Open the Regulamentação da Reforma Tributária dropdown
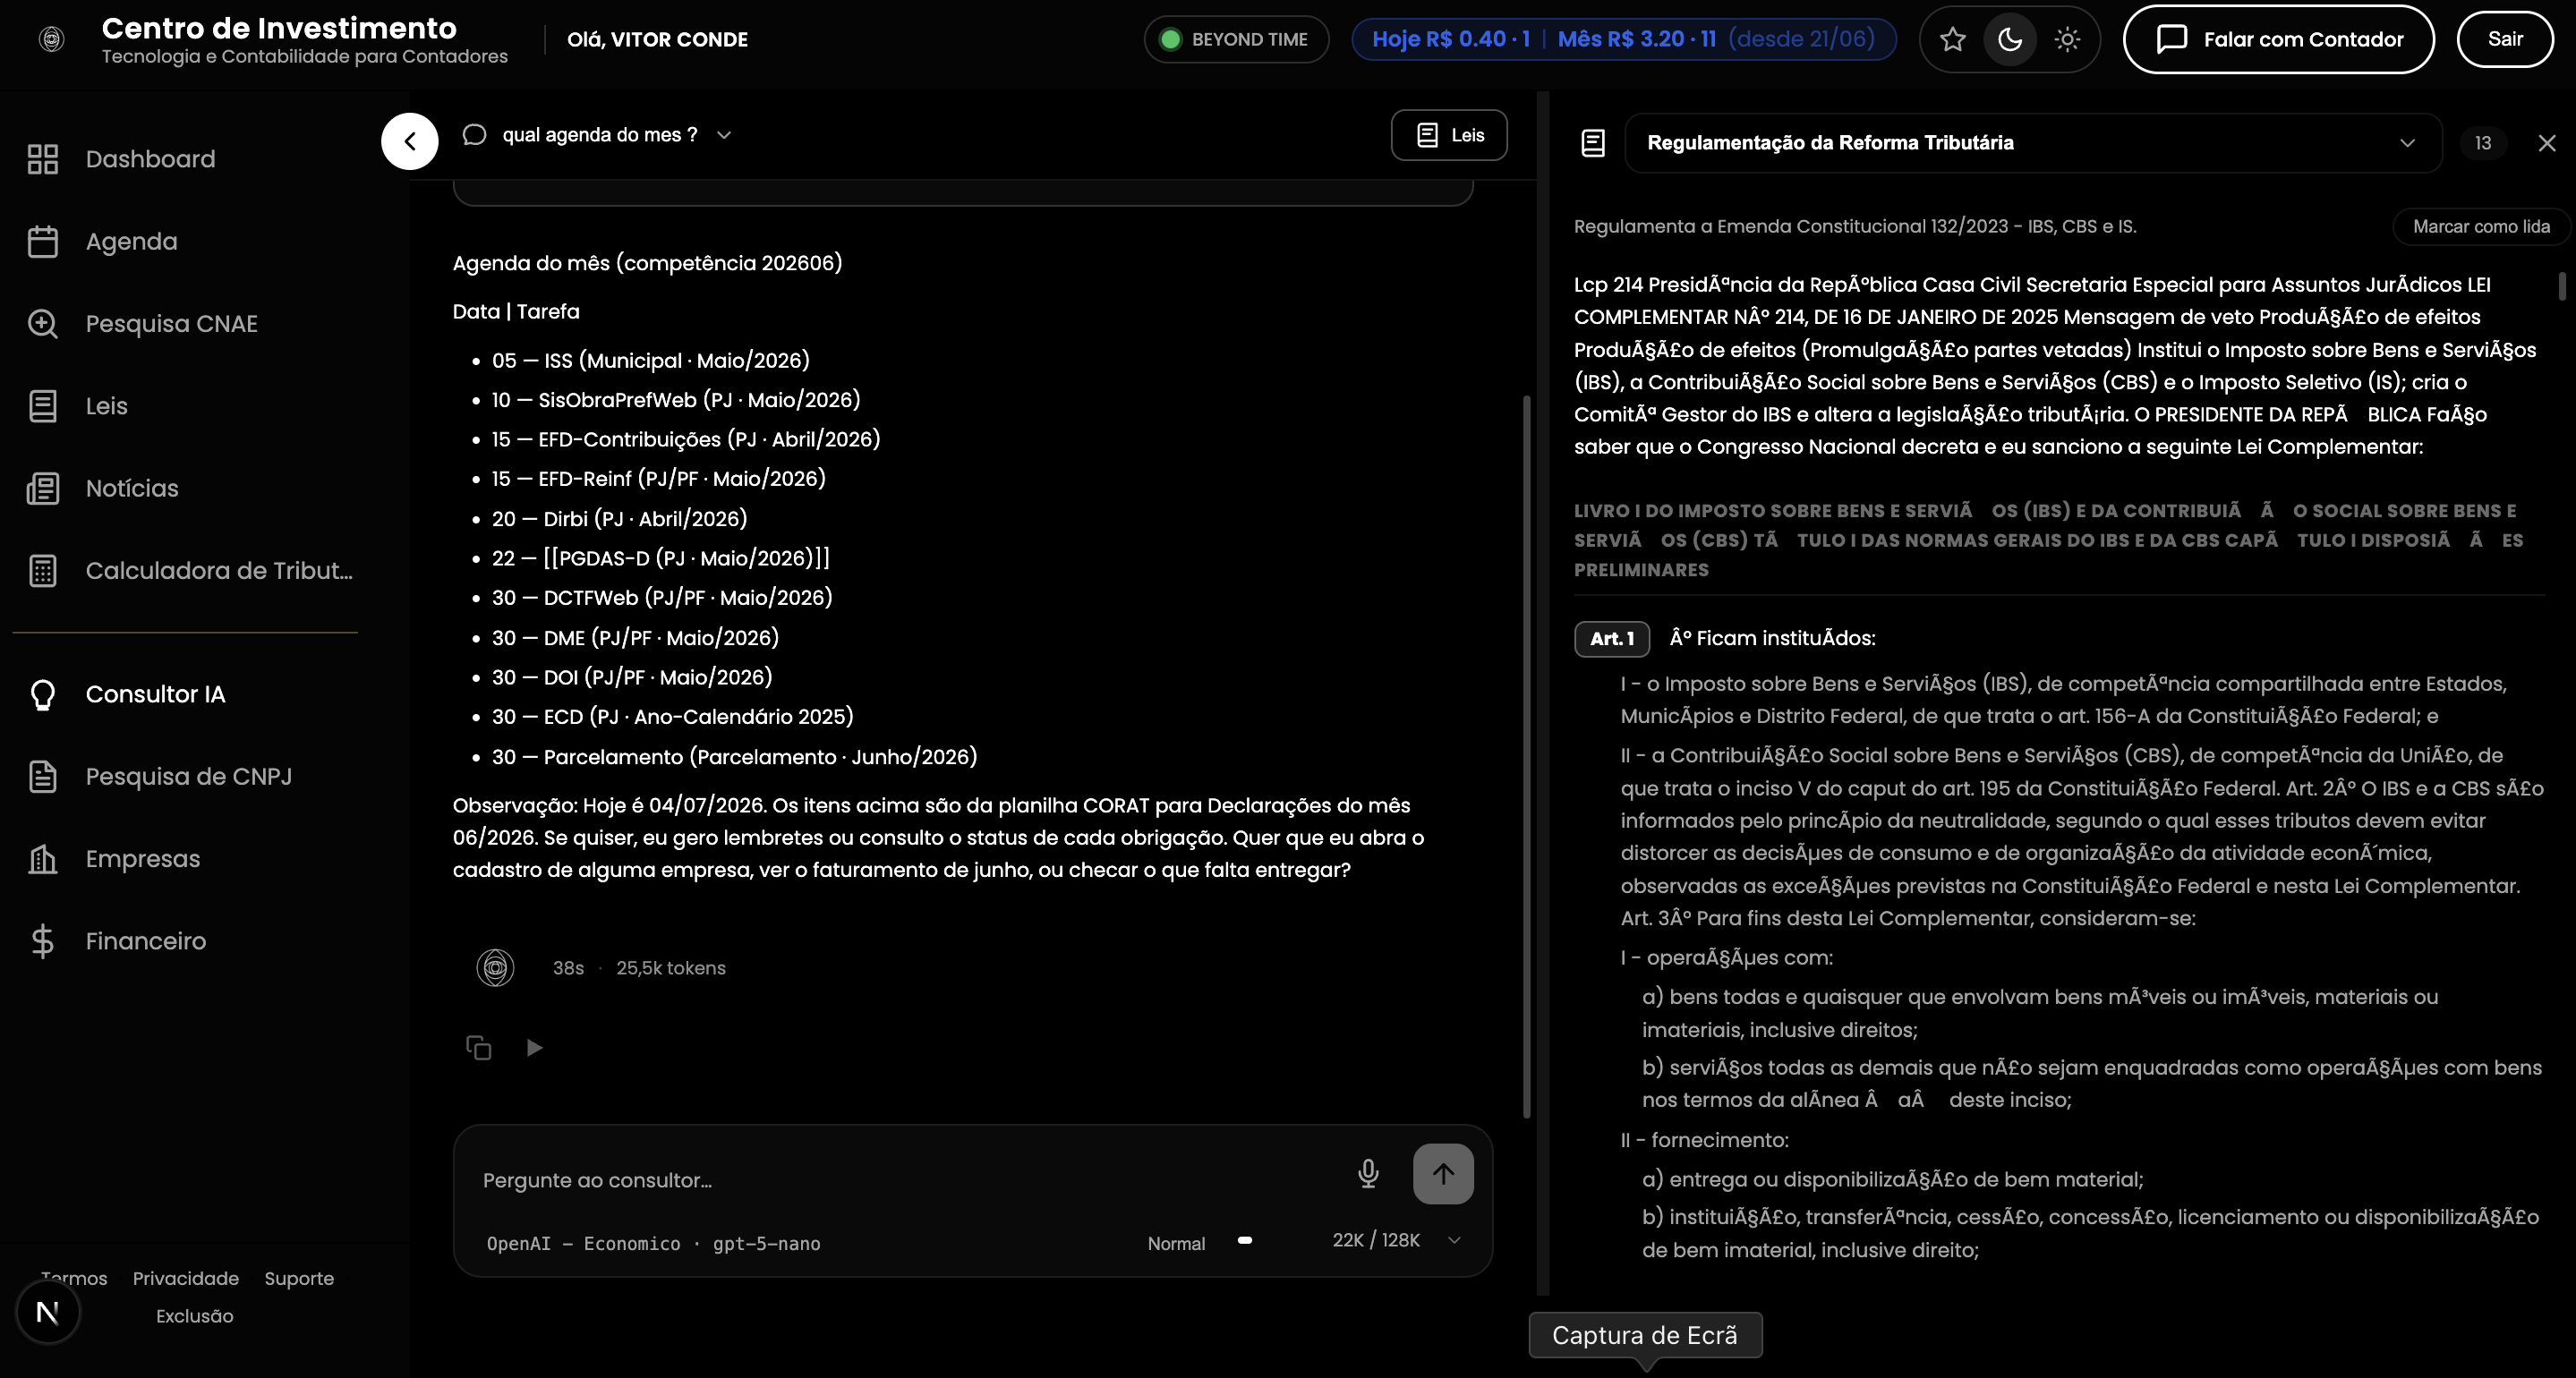Image resolution: width=2576 pixels, height=1378 pixels. 2033,143
